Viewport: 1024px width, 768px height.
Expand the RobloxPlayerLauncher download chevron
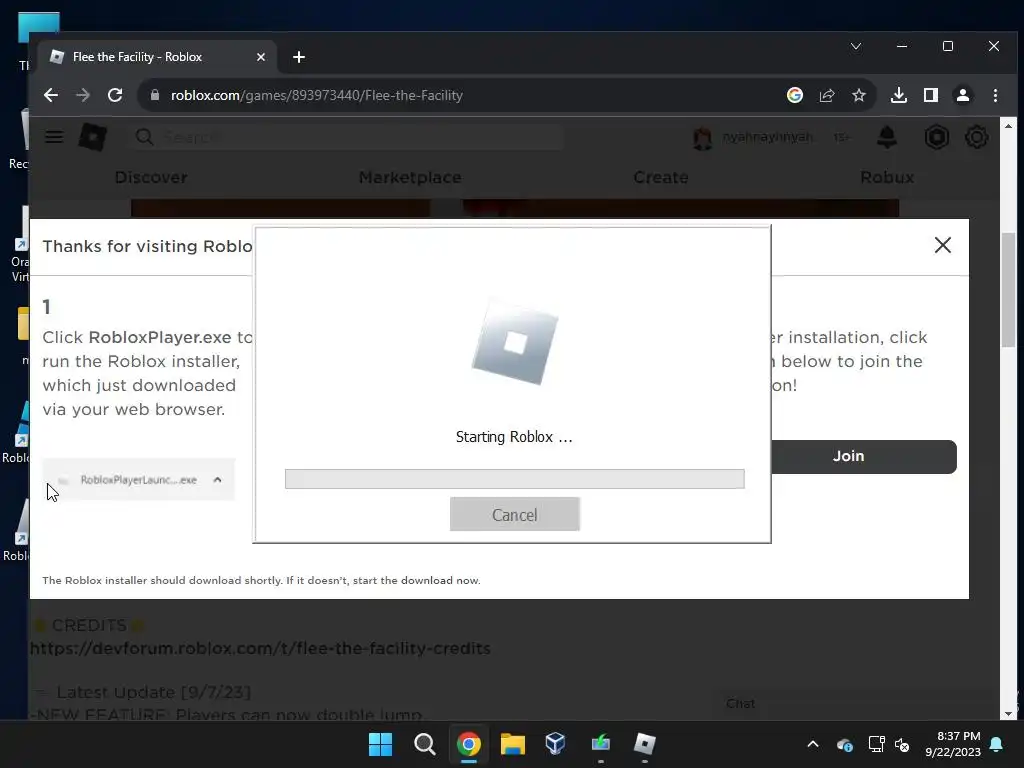pos(217,480)
